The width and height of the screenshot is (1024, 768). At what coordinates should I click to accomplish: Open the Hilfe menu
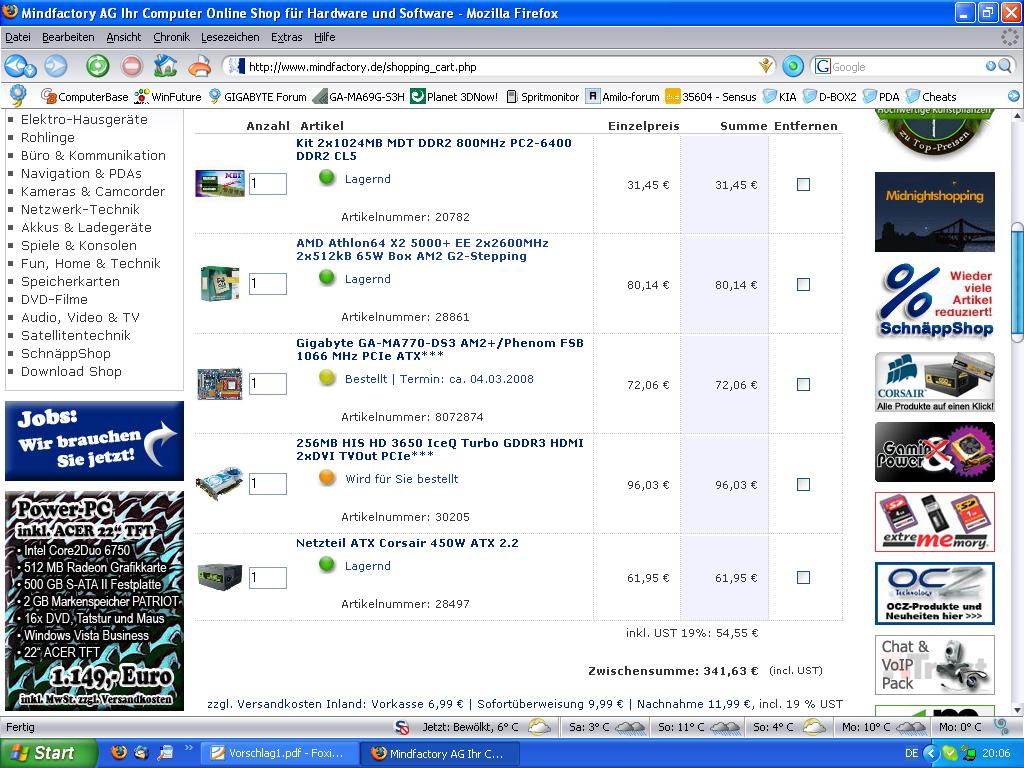[325, 37]
